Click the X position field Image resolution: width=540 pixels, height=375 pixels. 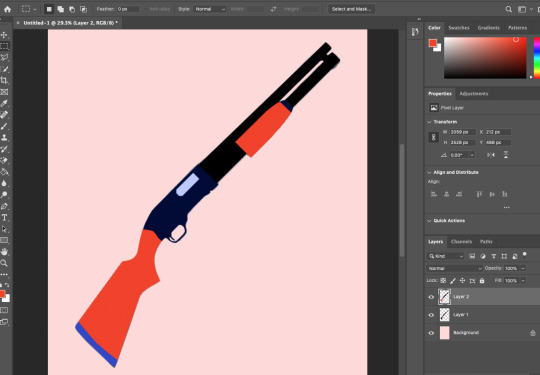(498, 132)
